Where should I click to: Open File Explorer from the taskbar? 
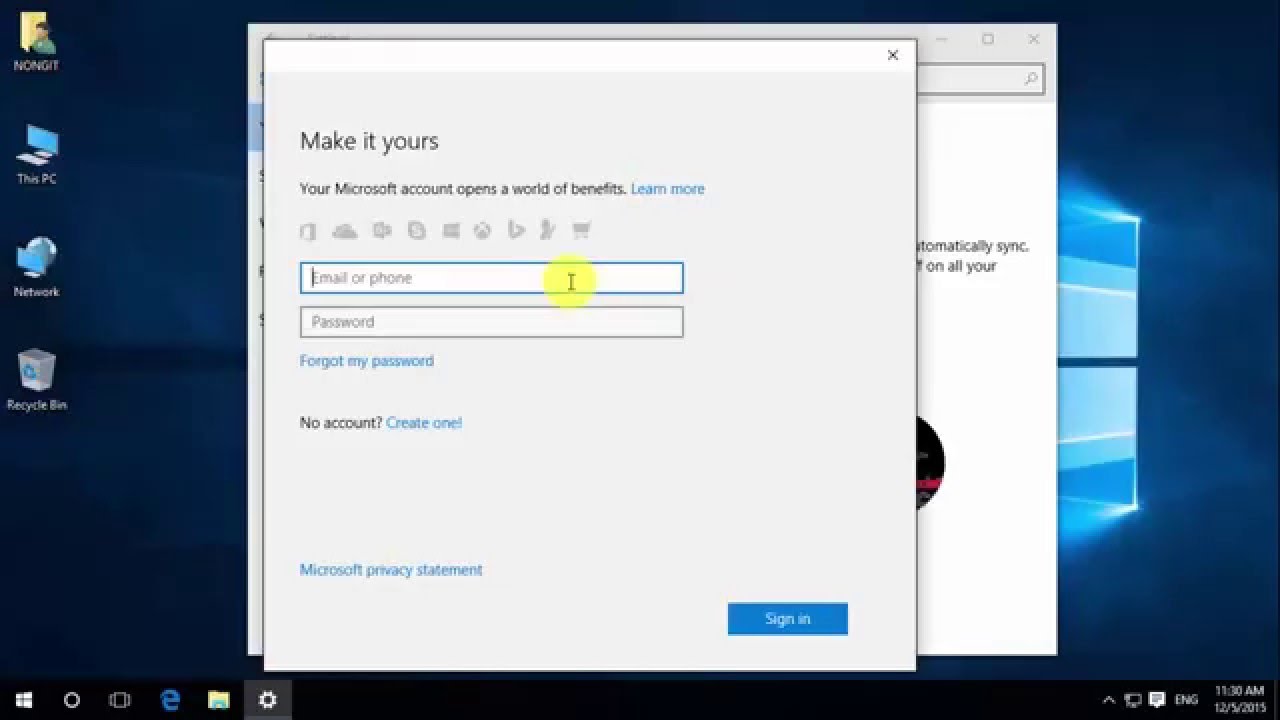pos(218,700)
